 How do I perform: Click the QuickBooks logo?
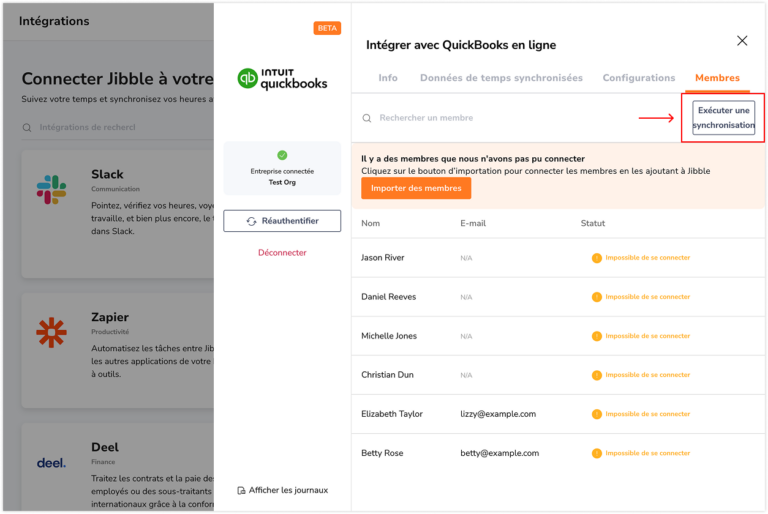pos(282,79)
